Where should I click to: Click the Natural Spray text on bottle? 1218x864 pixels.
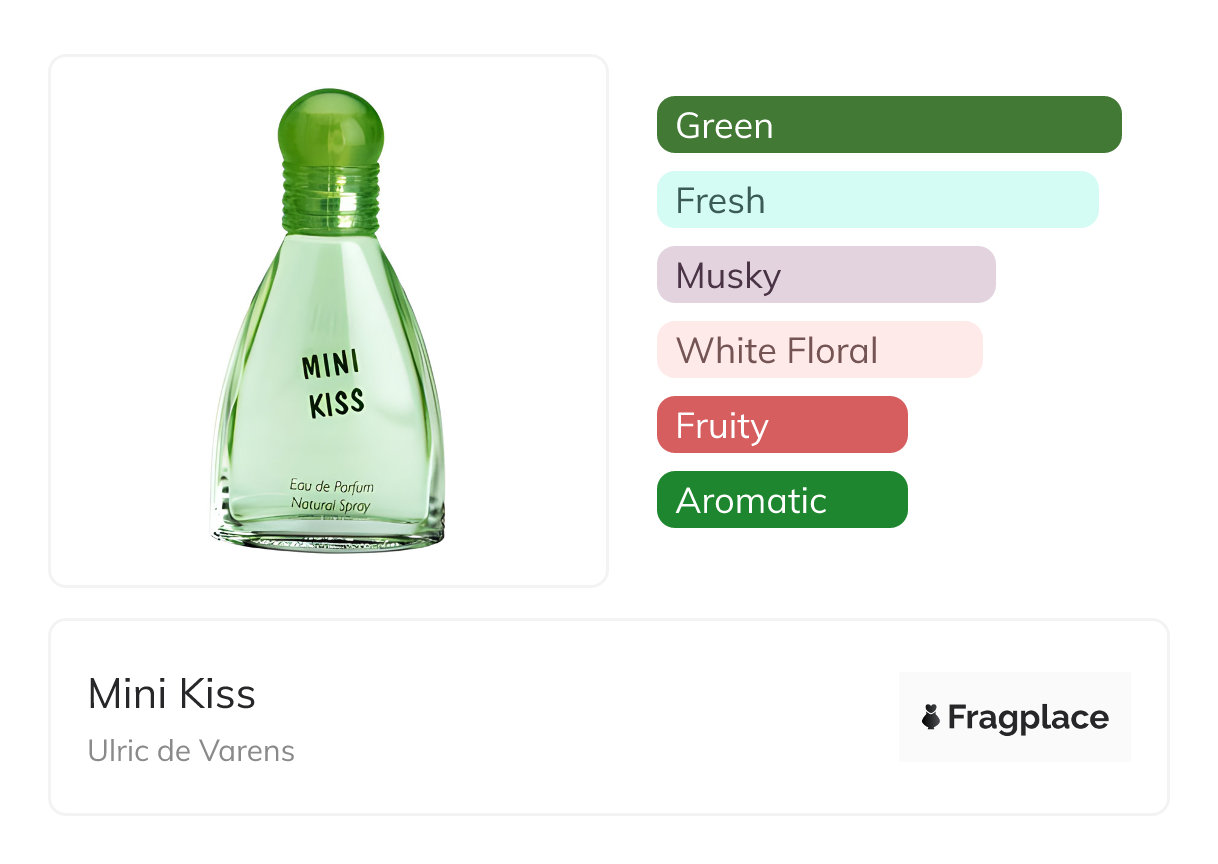(x=331, y=505)
